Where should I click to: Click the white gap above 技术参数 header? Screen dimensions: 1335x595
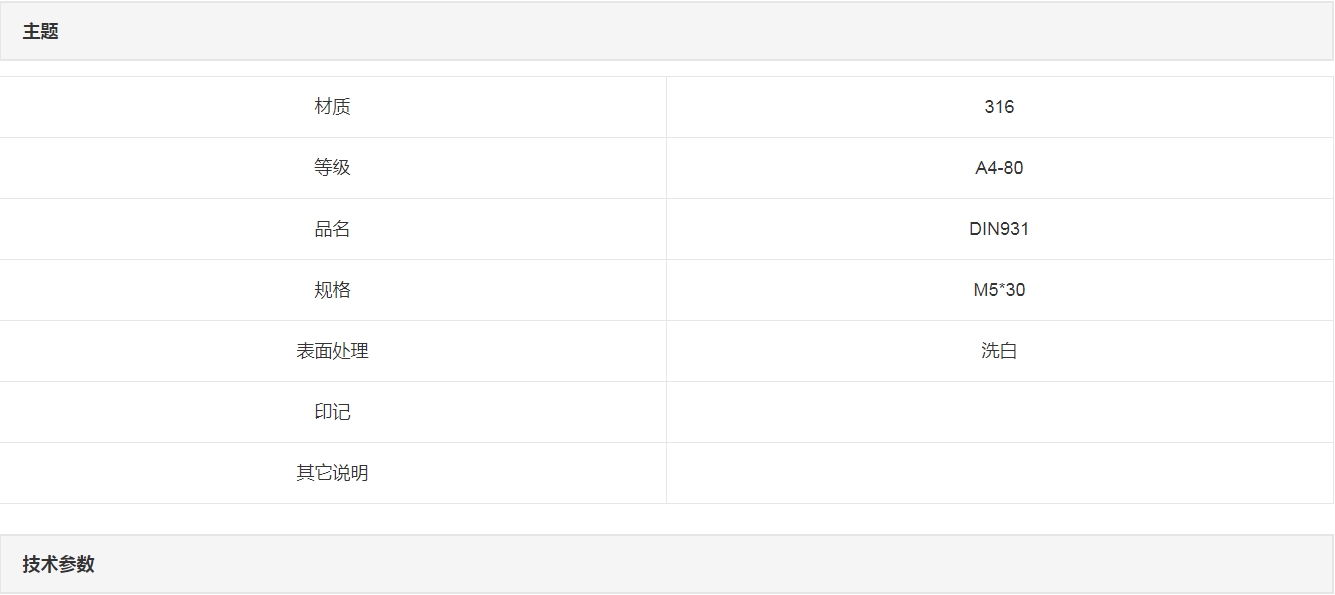[667, 519]
